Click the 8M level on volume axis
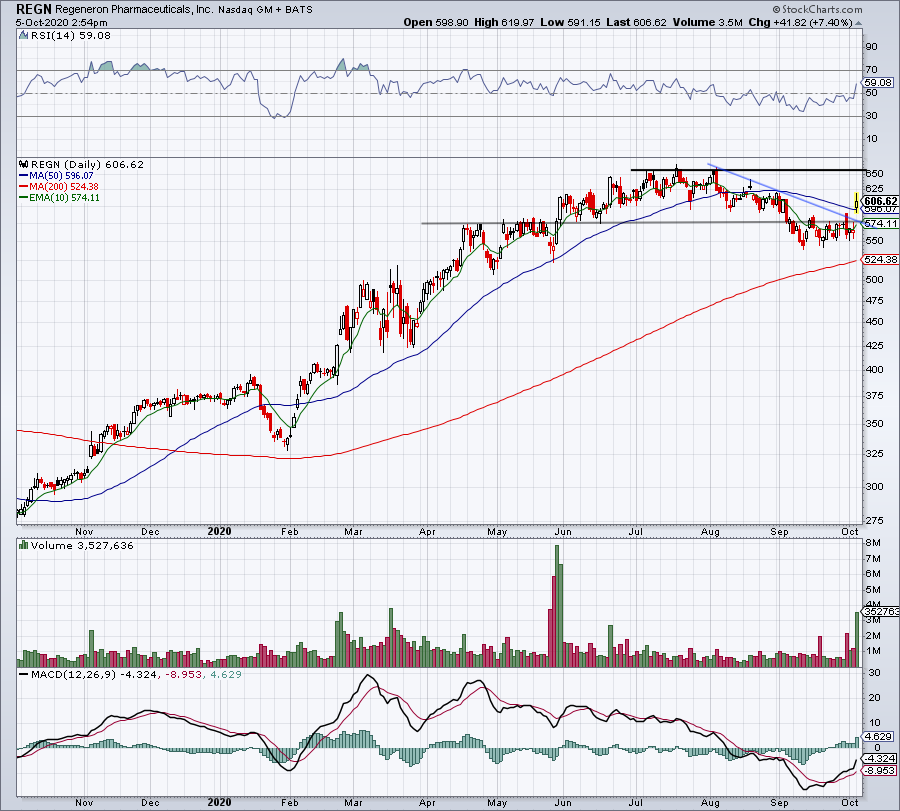Image resolution: width=900 pixels, height=811 pixels. coord(873,543)
